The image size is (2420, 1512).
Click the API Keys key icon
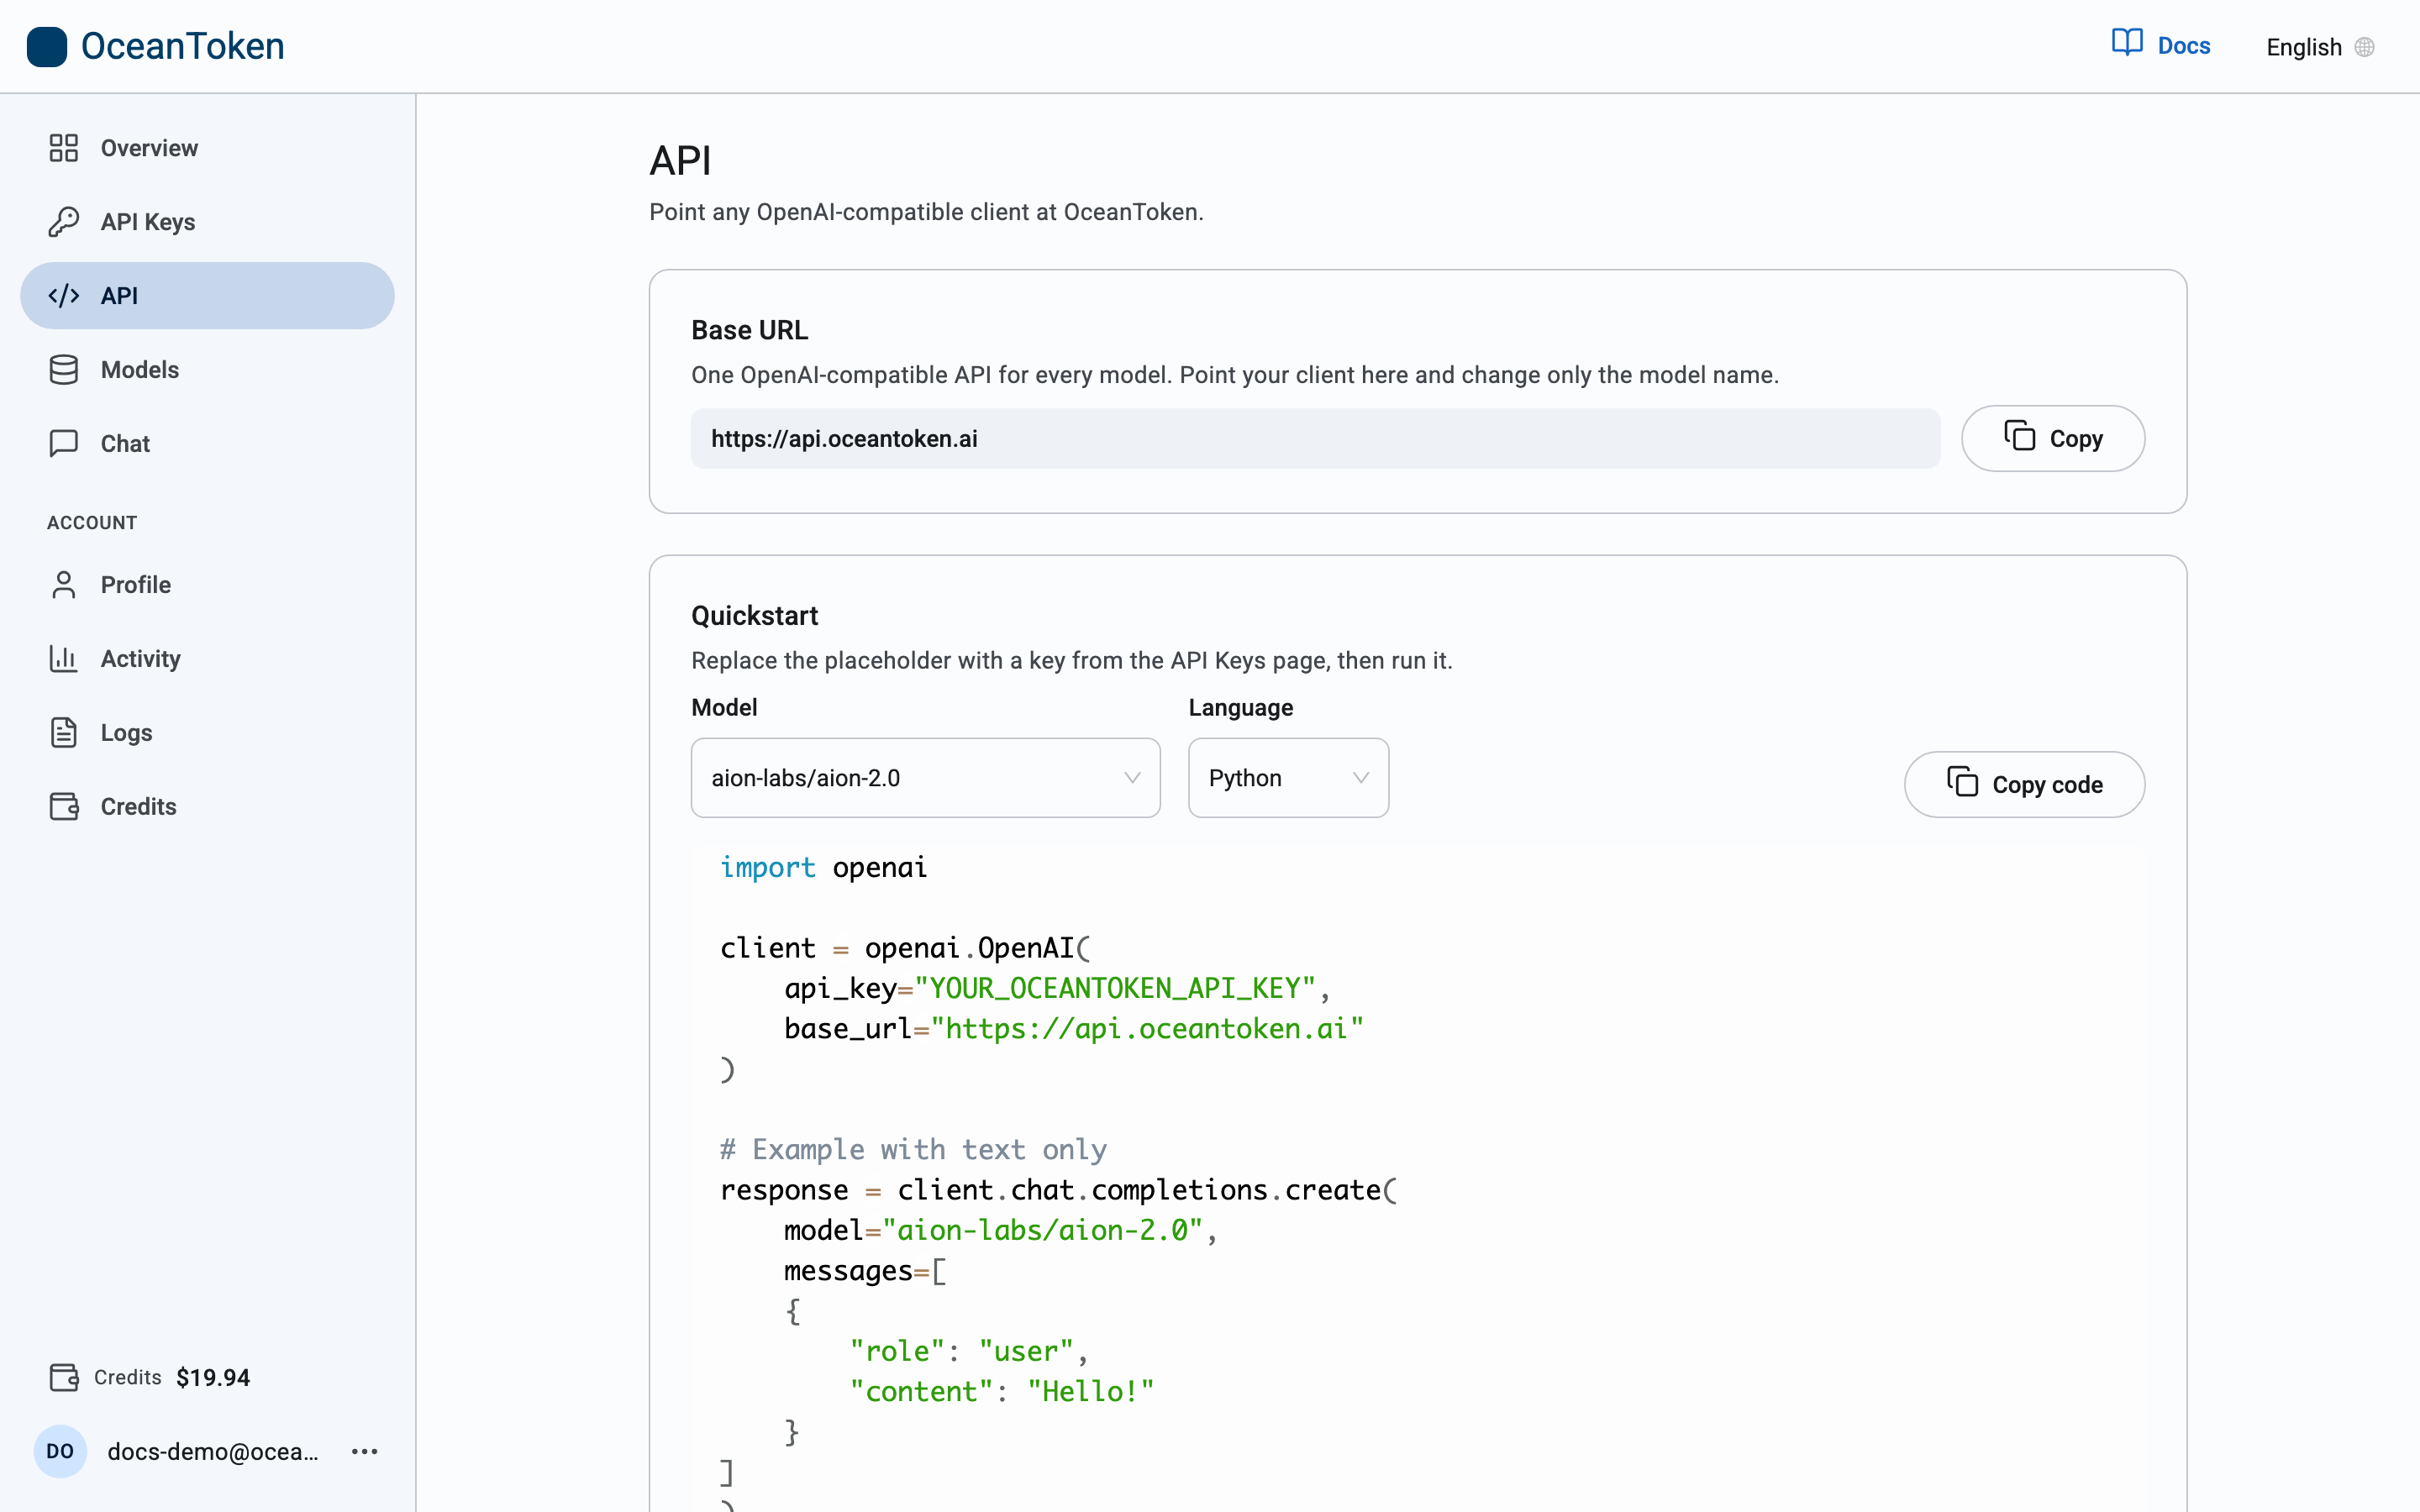(64, 222)
